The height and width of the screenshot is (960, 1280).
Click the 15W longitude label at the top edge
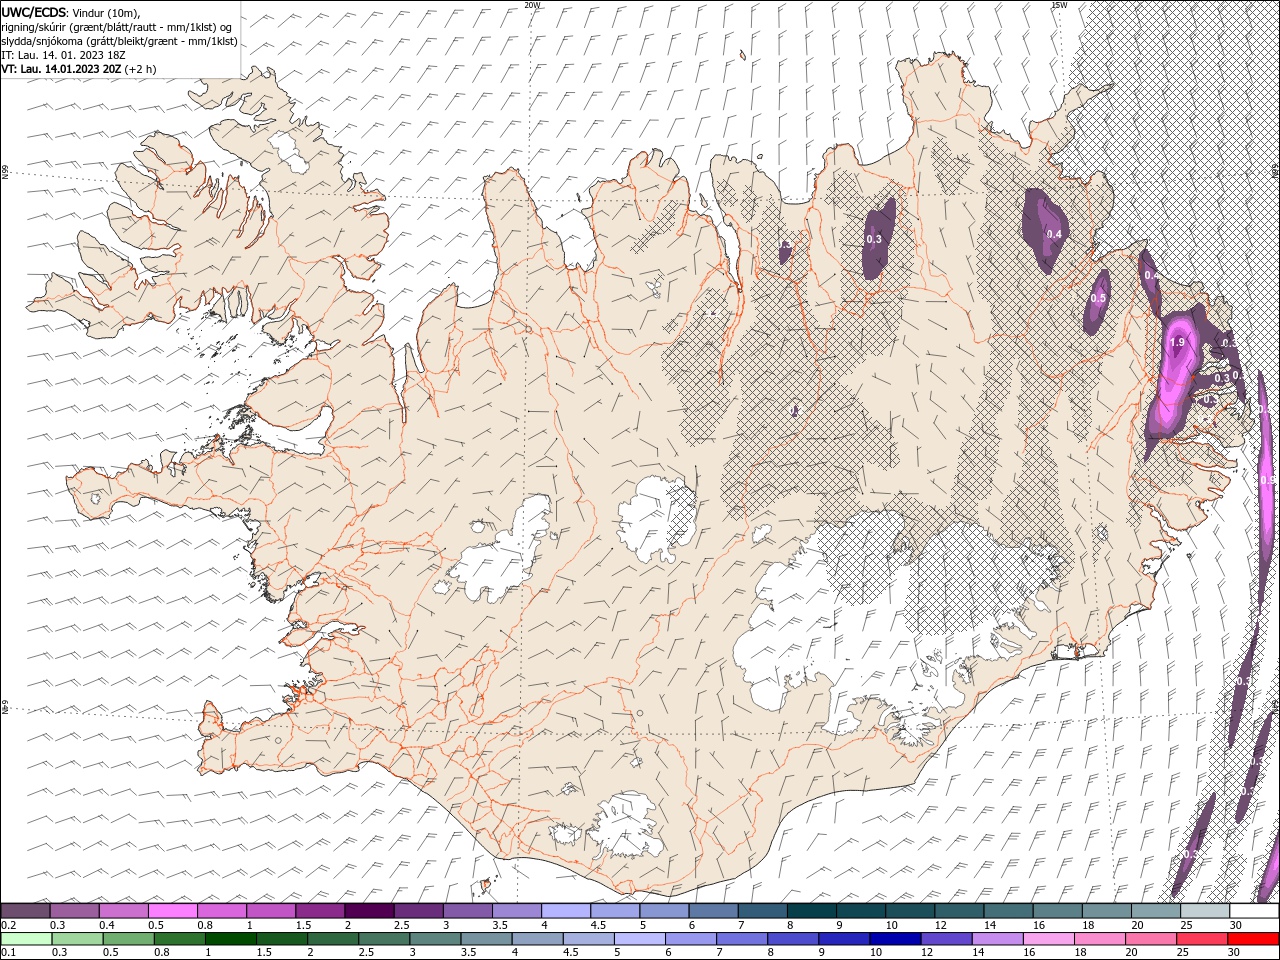pos(1059,5)
